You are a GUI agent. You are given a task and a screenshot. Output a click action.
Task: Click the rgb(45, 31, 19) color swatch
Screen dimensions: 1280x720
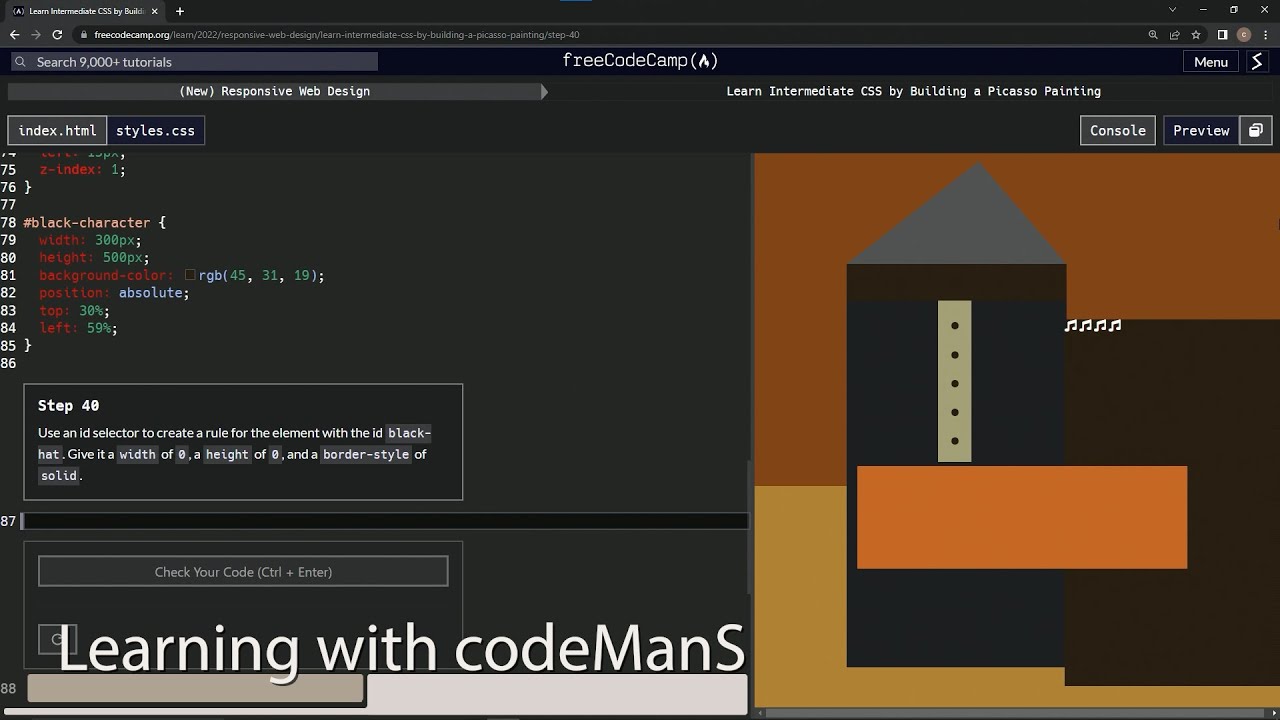[x=190, y=275]
